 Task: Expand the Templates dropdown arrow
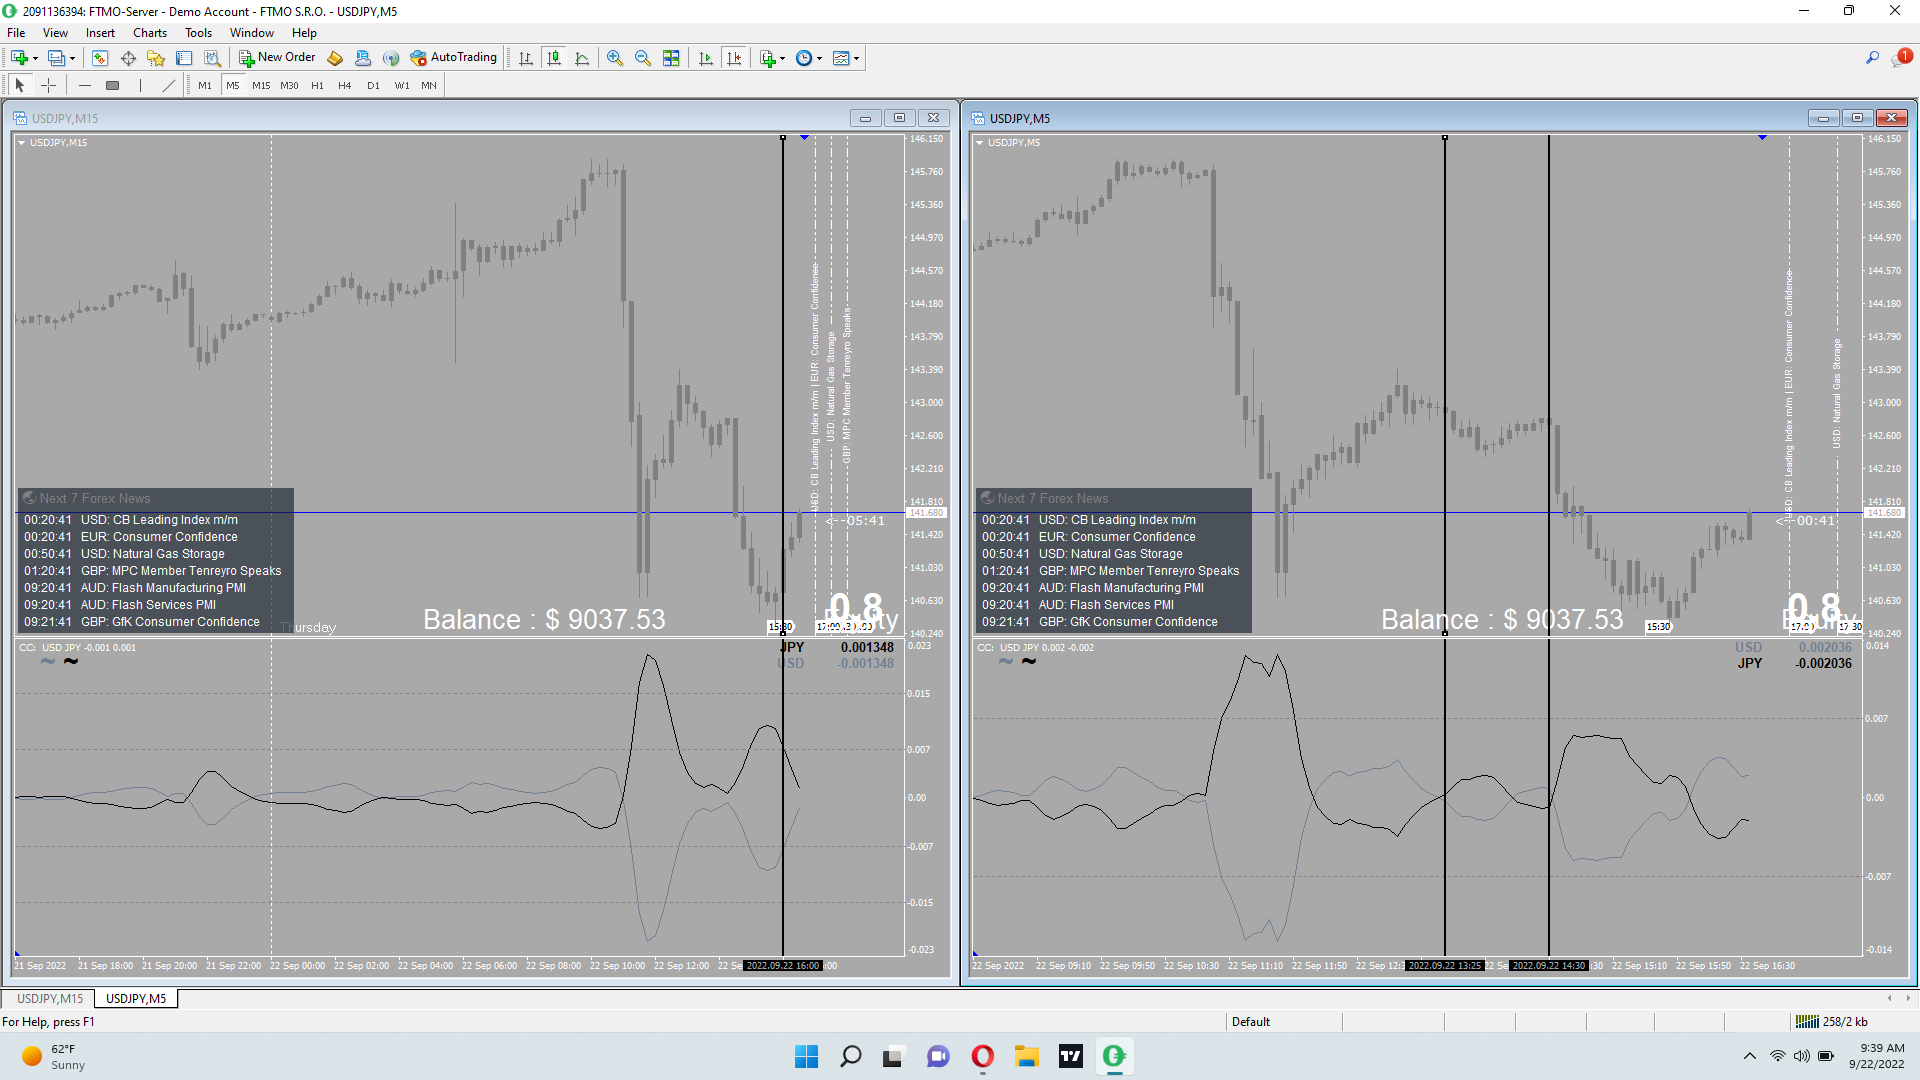(x=857, y=58)
